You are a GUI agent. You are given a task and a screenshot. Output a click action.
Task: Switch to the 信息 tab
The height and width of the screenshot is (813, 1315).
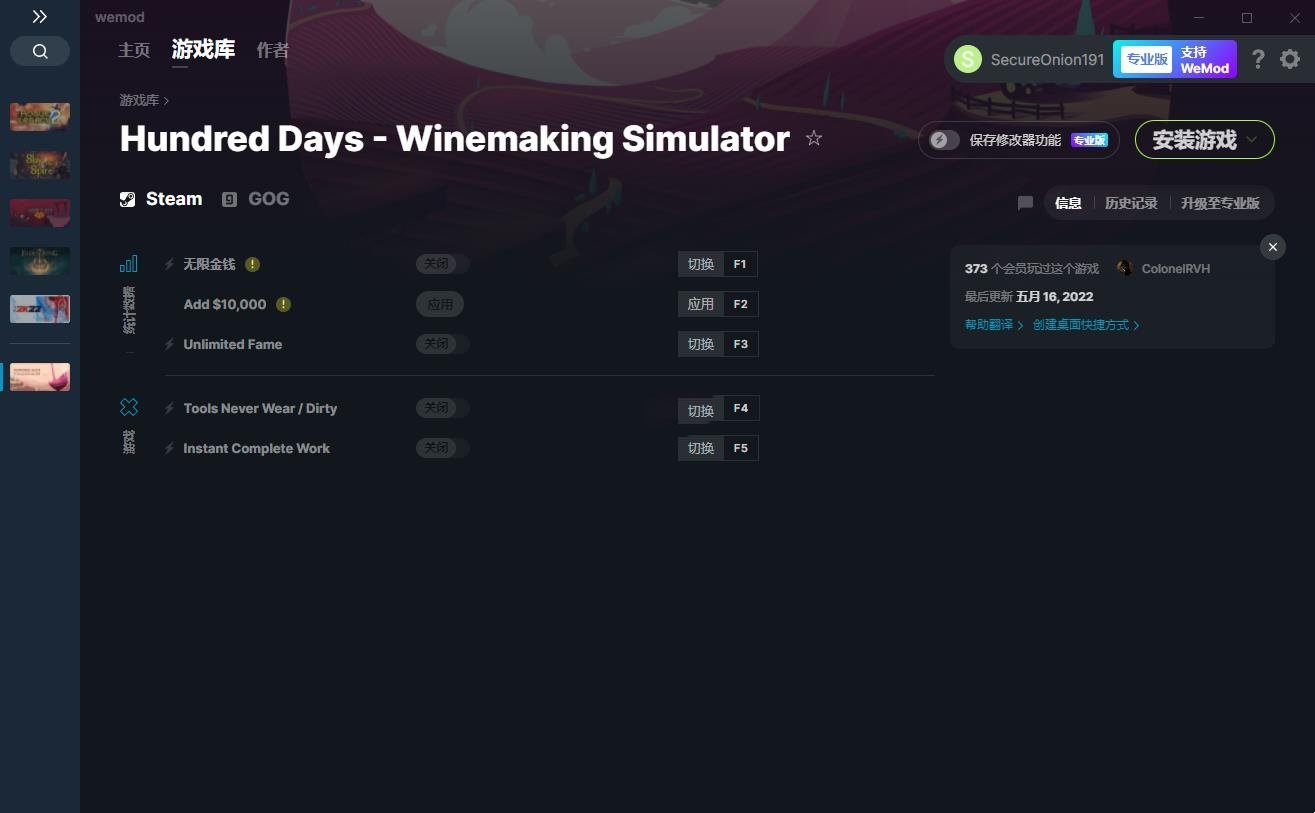click(x=1068, y=203)
